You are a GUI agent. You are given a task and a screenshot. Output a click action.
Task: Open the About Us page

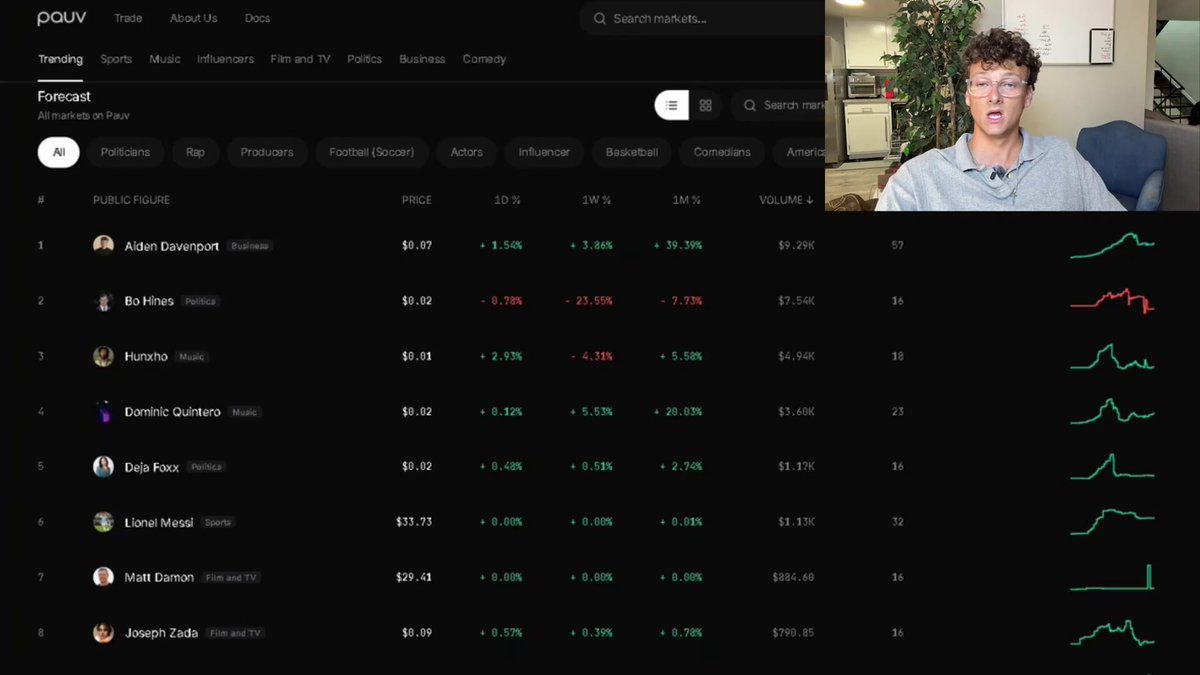[193, 18]
